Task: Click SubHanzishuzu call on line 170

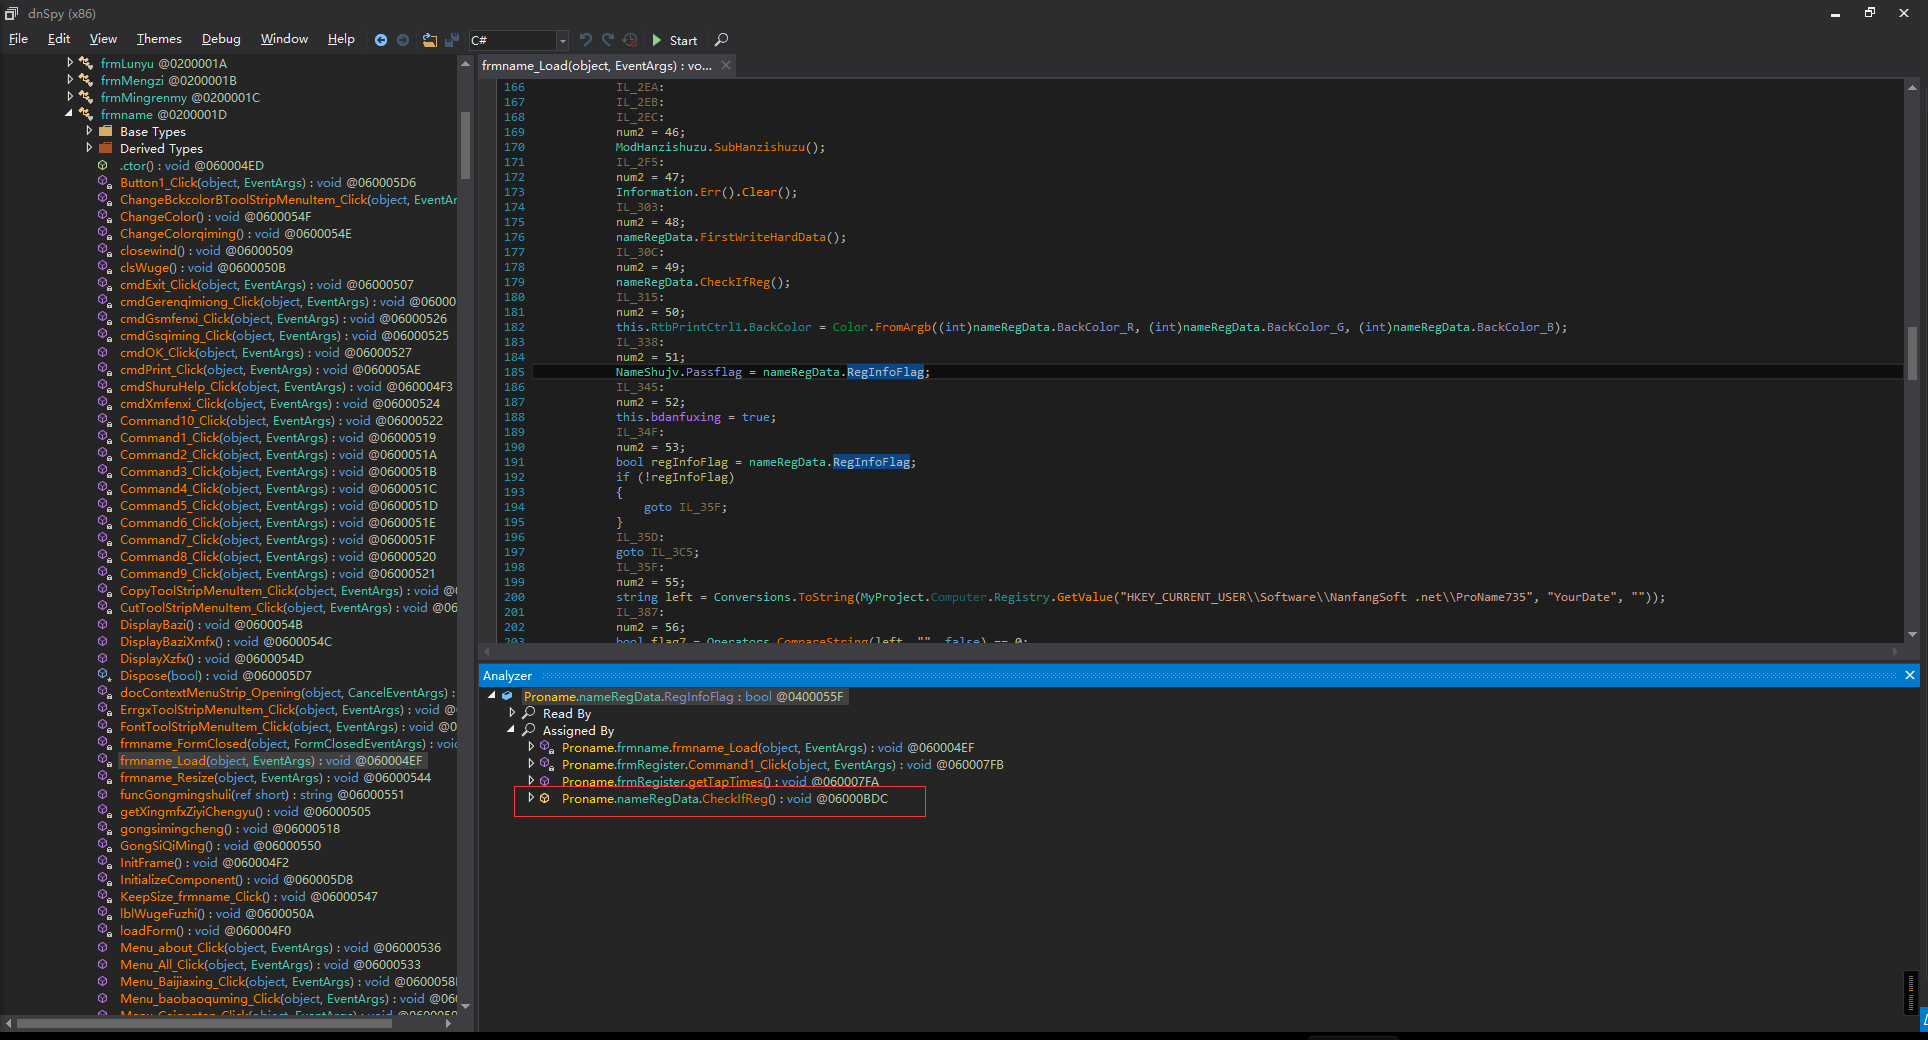Action: click(759, 147)
